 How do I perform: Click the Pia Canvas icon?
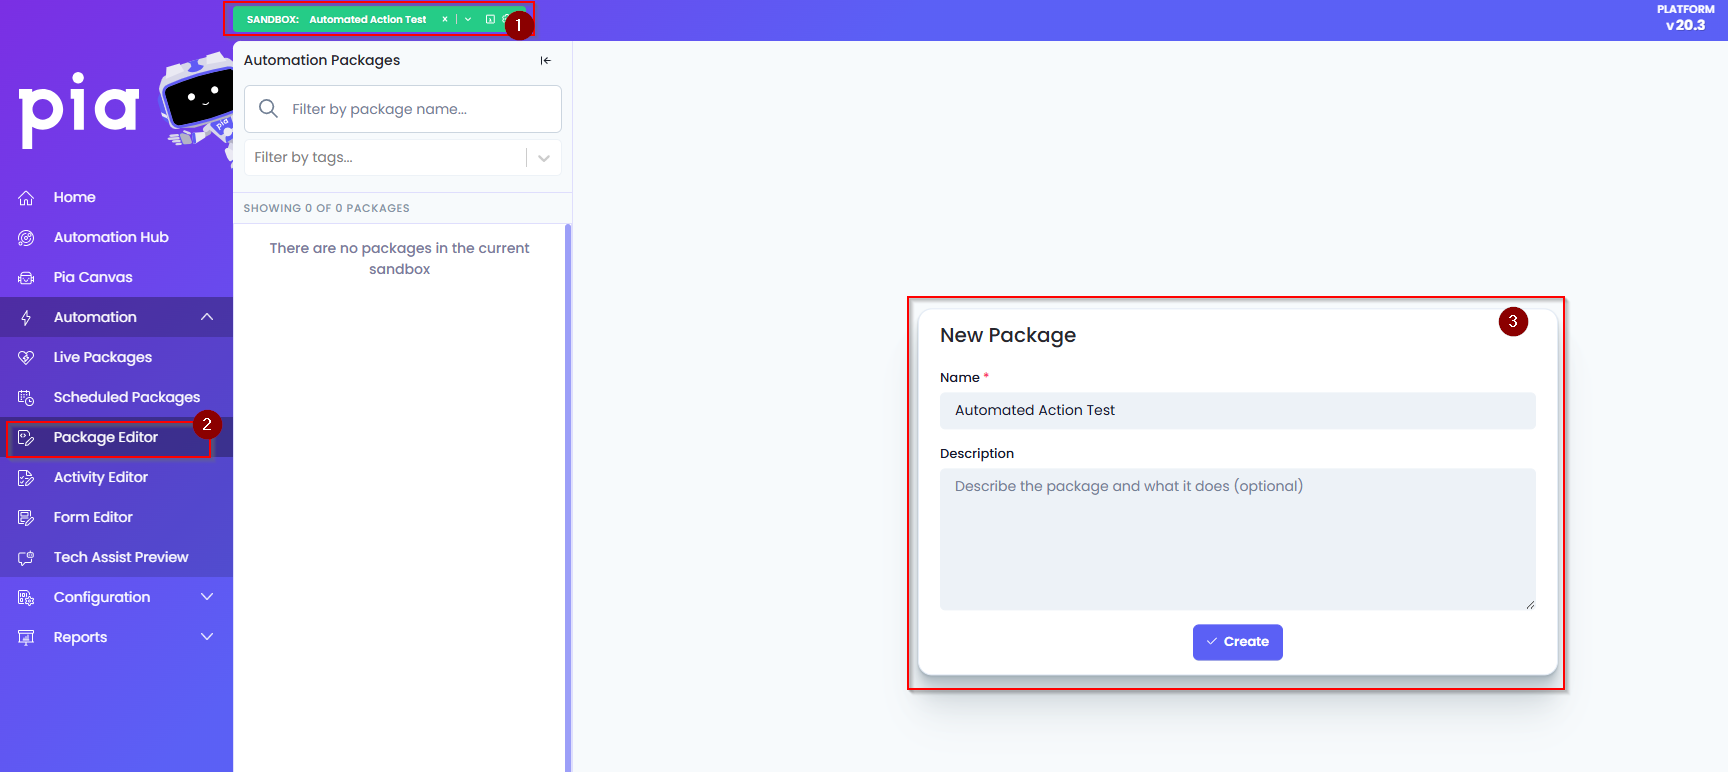27,278
